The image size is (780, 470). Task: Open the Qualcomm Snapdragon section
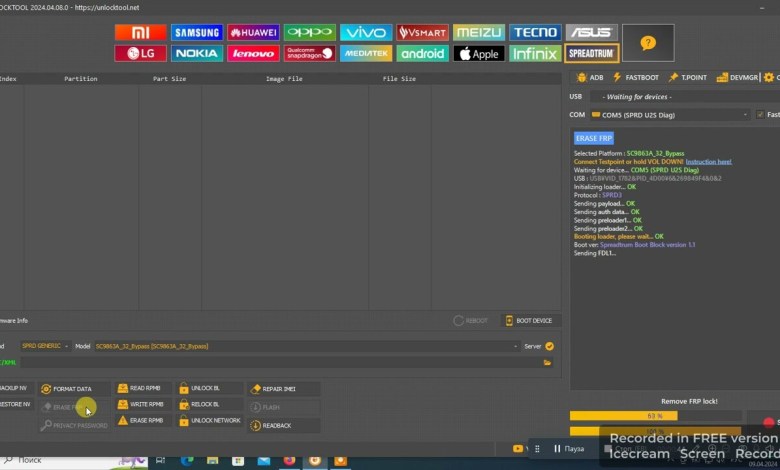[309, 53]
